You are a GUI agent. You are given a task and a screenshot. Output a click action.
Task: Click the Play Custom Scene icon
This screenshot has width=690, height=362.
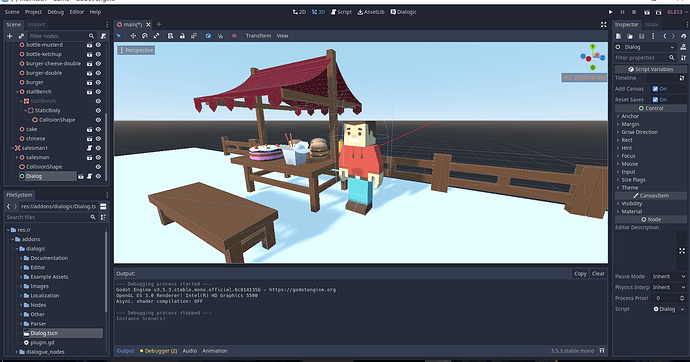click(x=658, y=12)
